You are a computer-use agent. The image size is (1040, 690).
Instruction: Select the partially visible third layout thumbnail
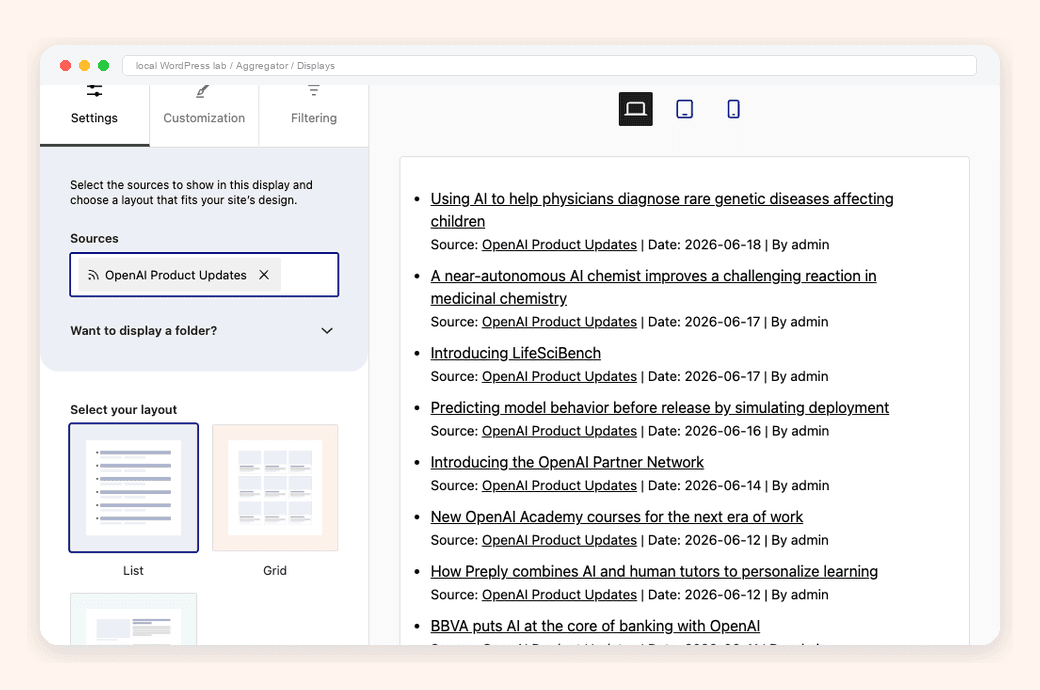pos(133,619)
